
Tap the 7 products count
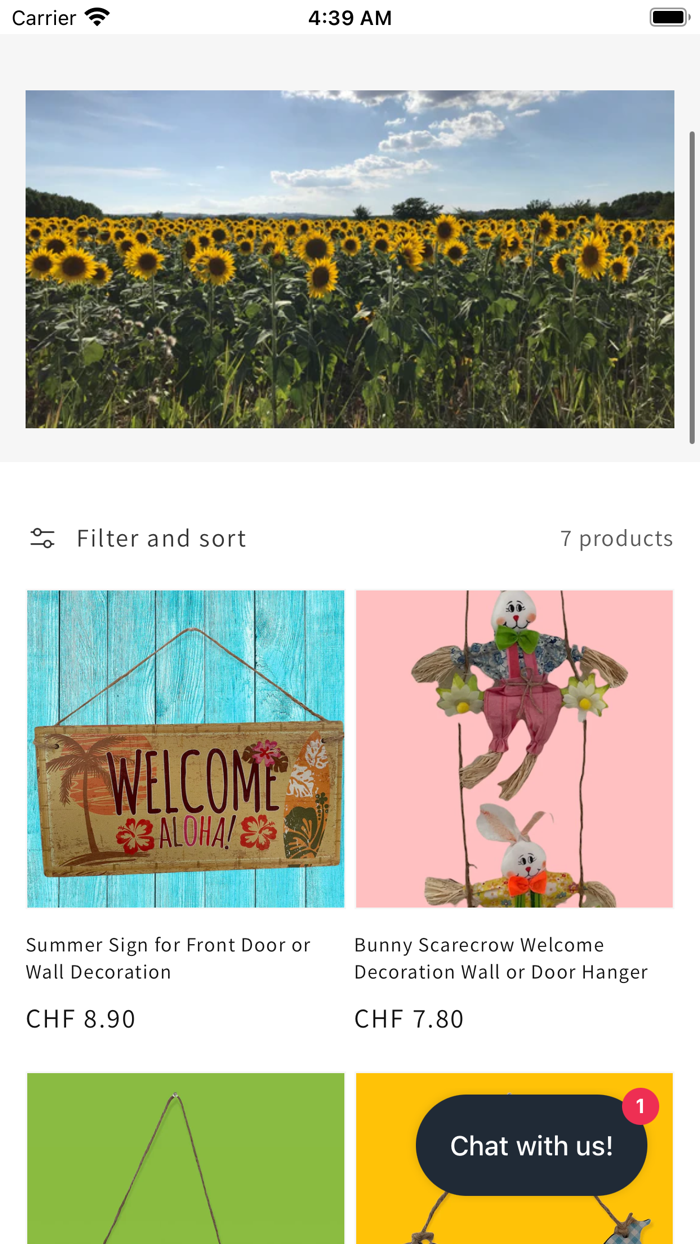tap(616, 538)
